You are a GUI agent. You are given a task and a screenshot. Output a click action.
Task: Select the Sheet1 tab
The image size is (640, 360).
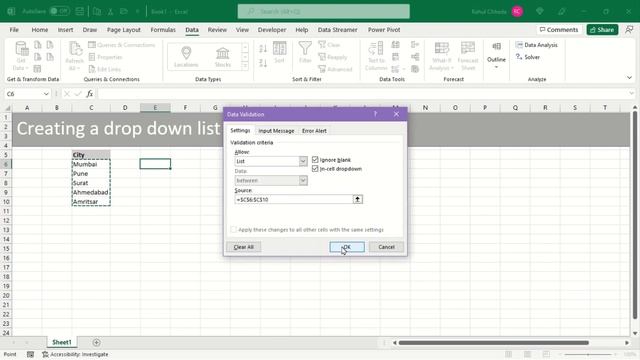[62, 342]
